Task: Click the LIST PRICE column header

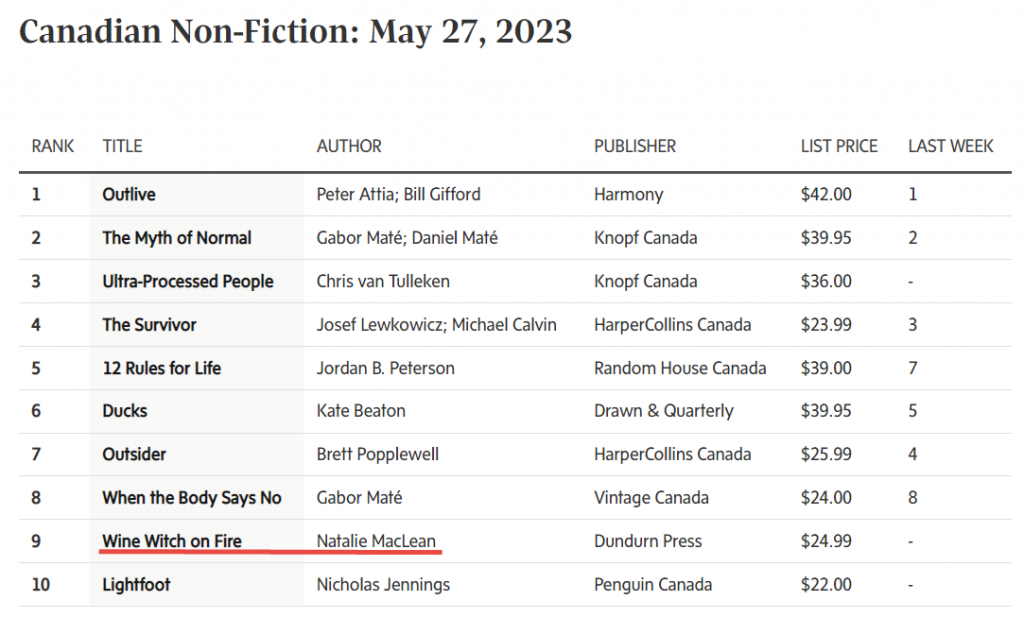Action: pos(839,146)
